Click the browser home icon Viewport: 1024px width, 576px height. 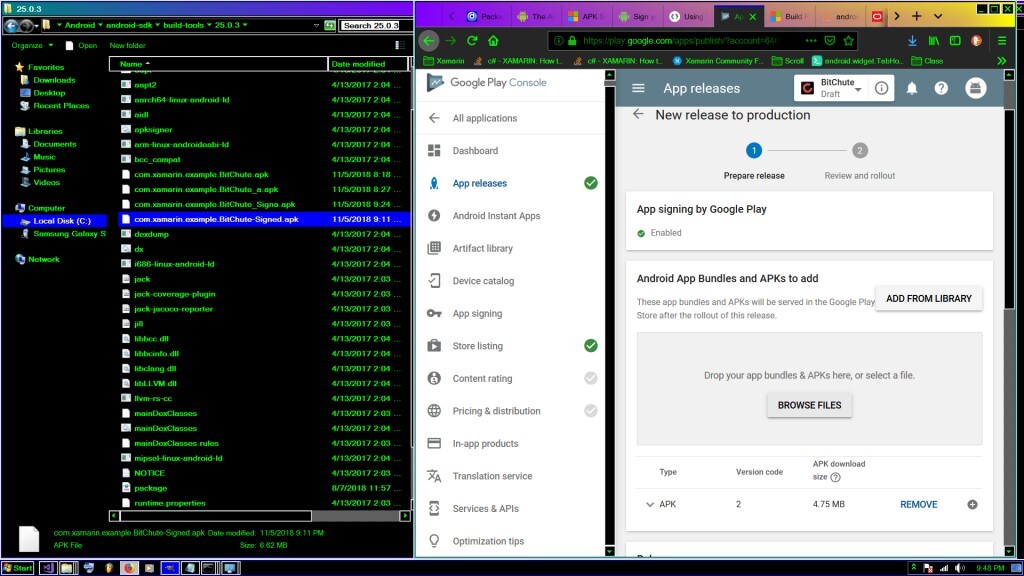click(494, 41)
